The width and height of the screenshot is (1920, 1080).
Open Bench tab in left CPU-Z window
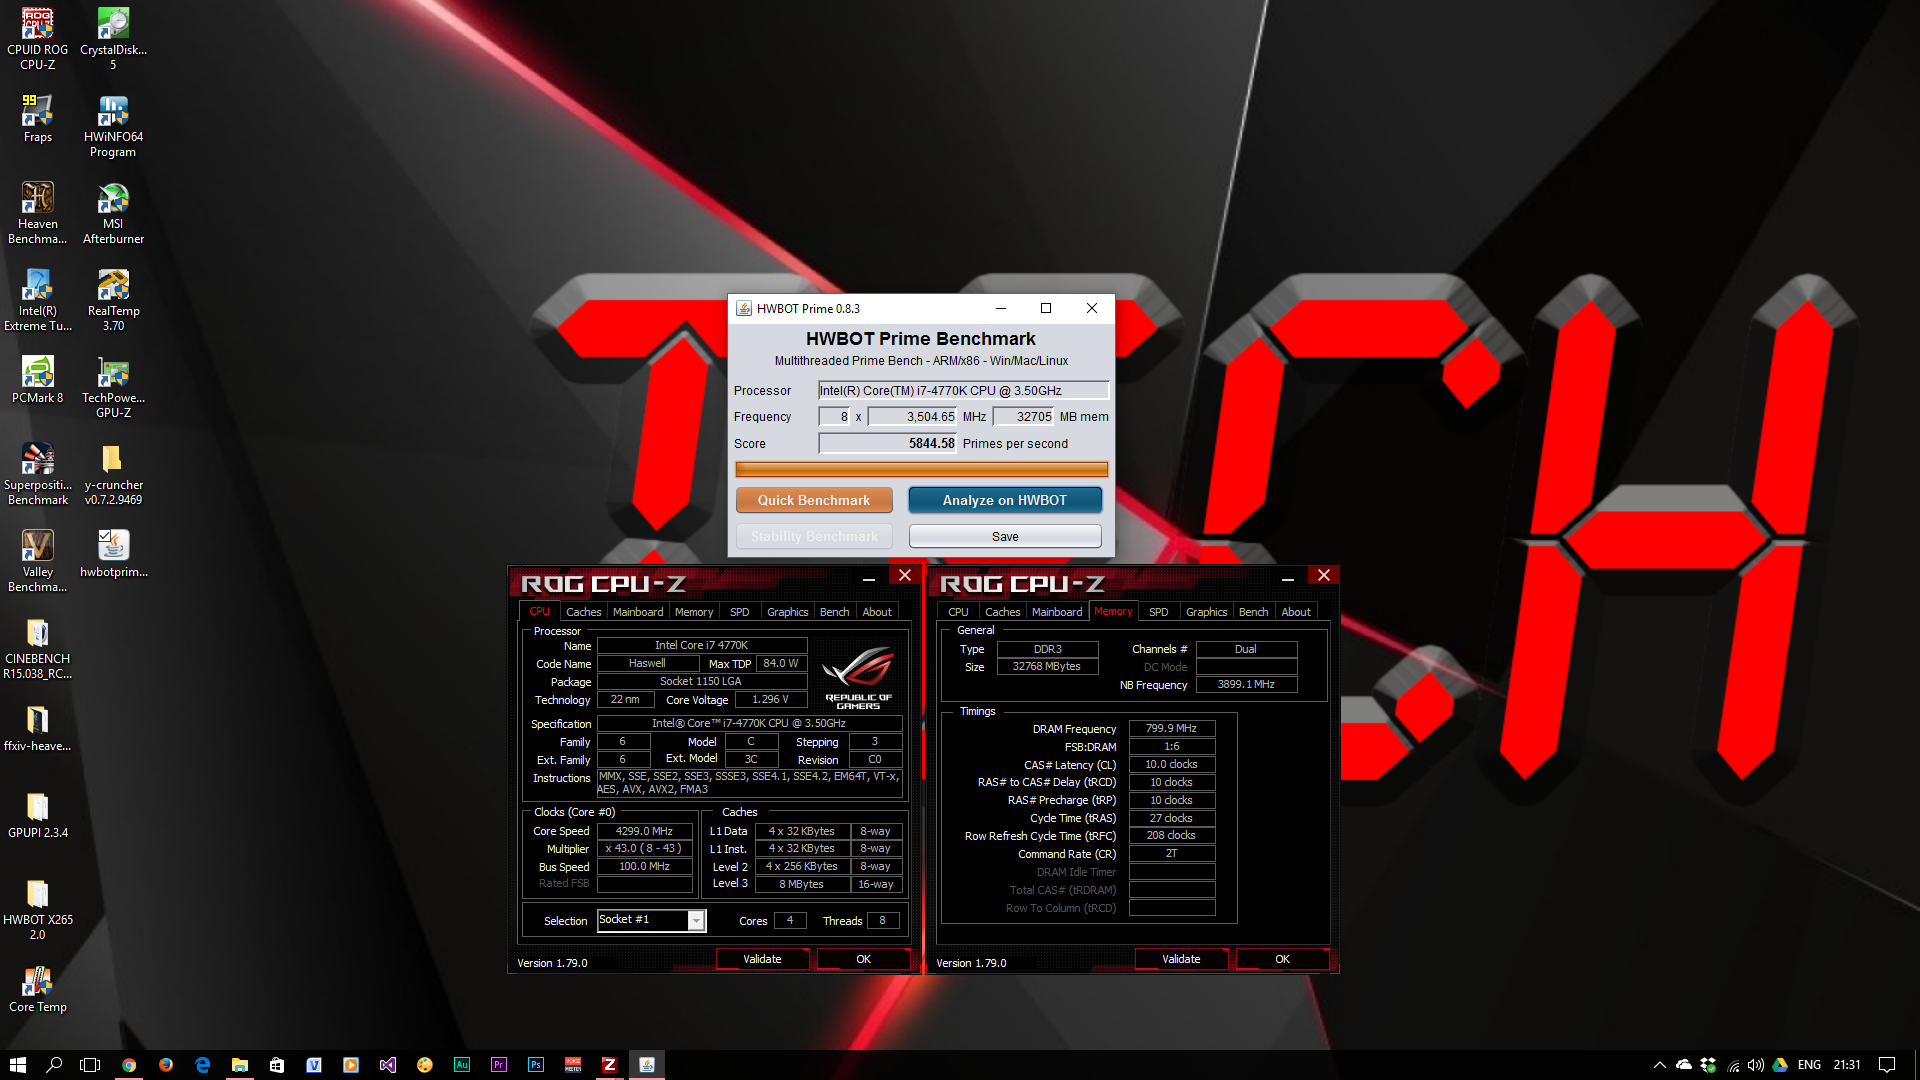coord(835,612)
